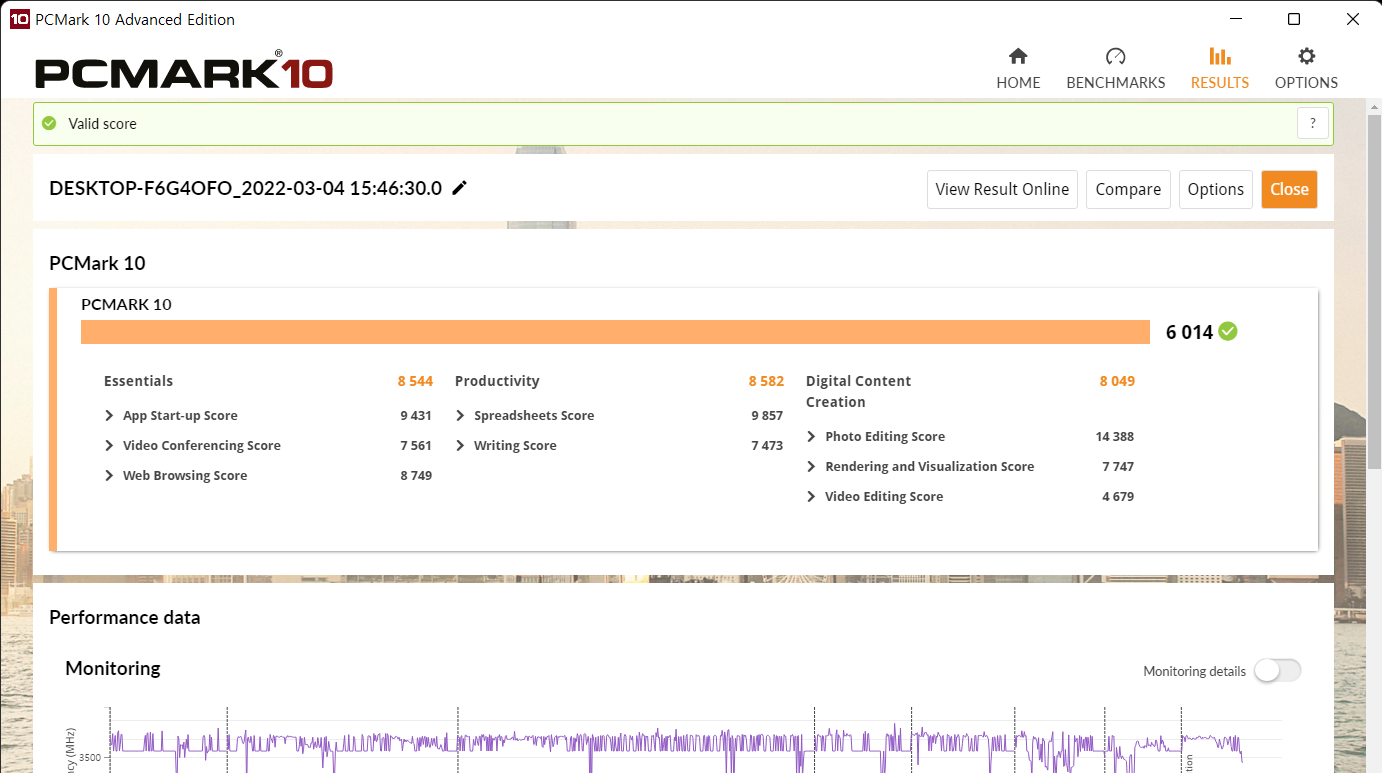Click the PCMARK 10 logo

point(184,72)
